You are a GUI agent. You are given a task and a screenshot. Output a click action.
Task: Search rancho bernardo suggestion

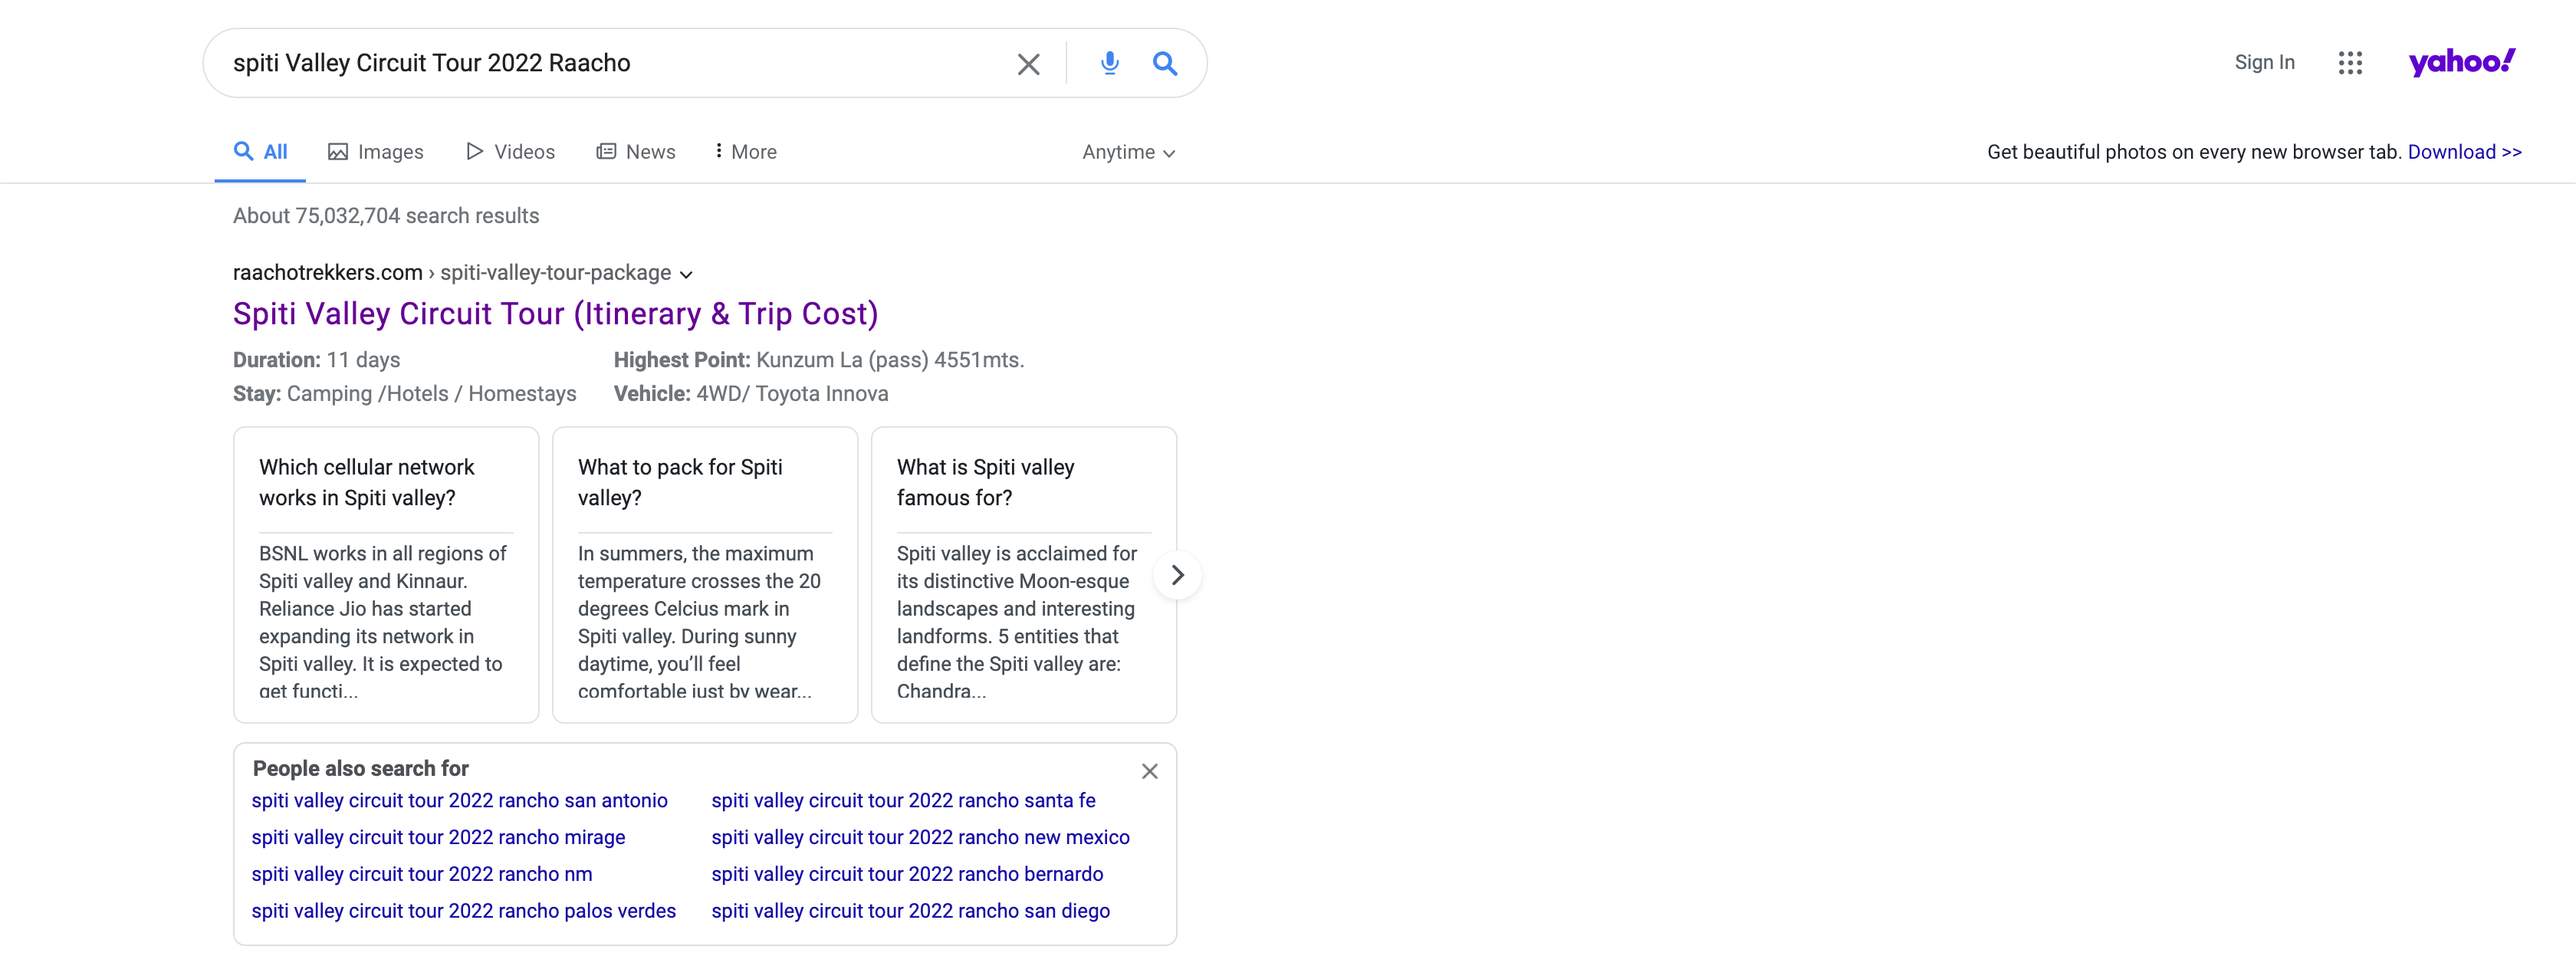point(908,875)
